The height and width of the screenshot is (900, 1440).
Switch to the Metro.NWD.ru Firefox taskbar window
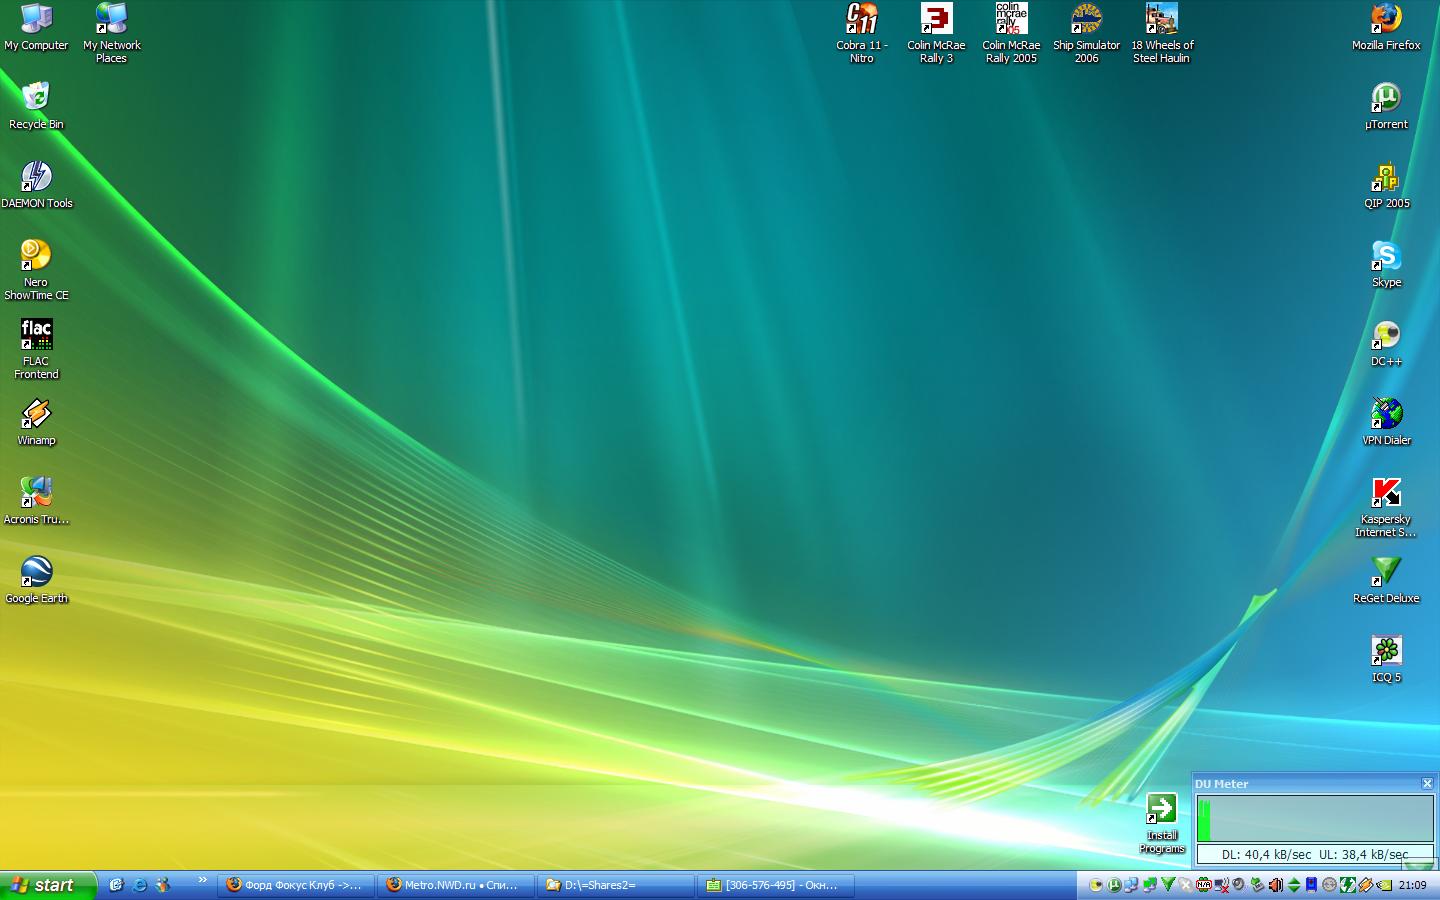[x=455, y=885]
